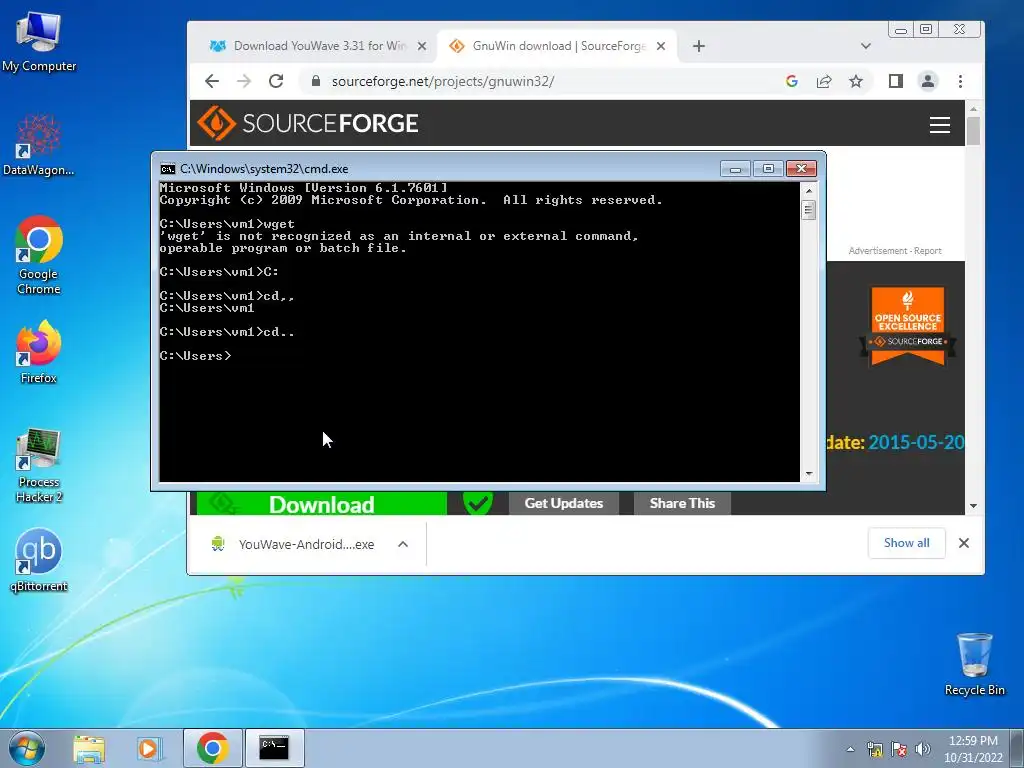Click Advertisement Report link

pos(895,251)
